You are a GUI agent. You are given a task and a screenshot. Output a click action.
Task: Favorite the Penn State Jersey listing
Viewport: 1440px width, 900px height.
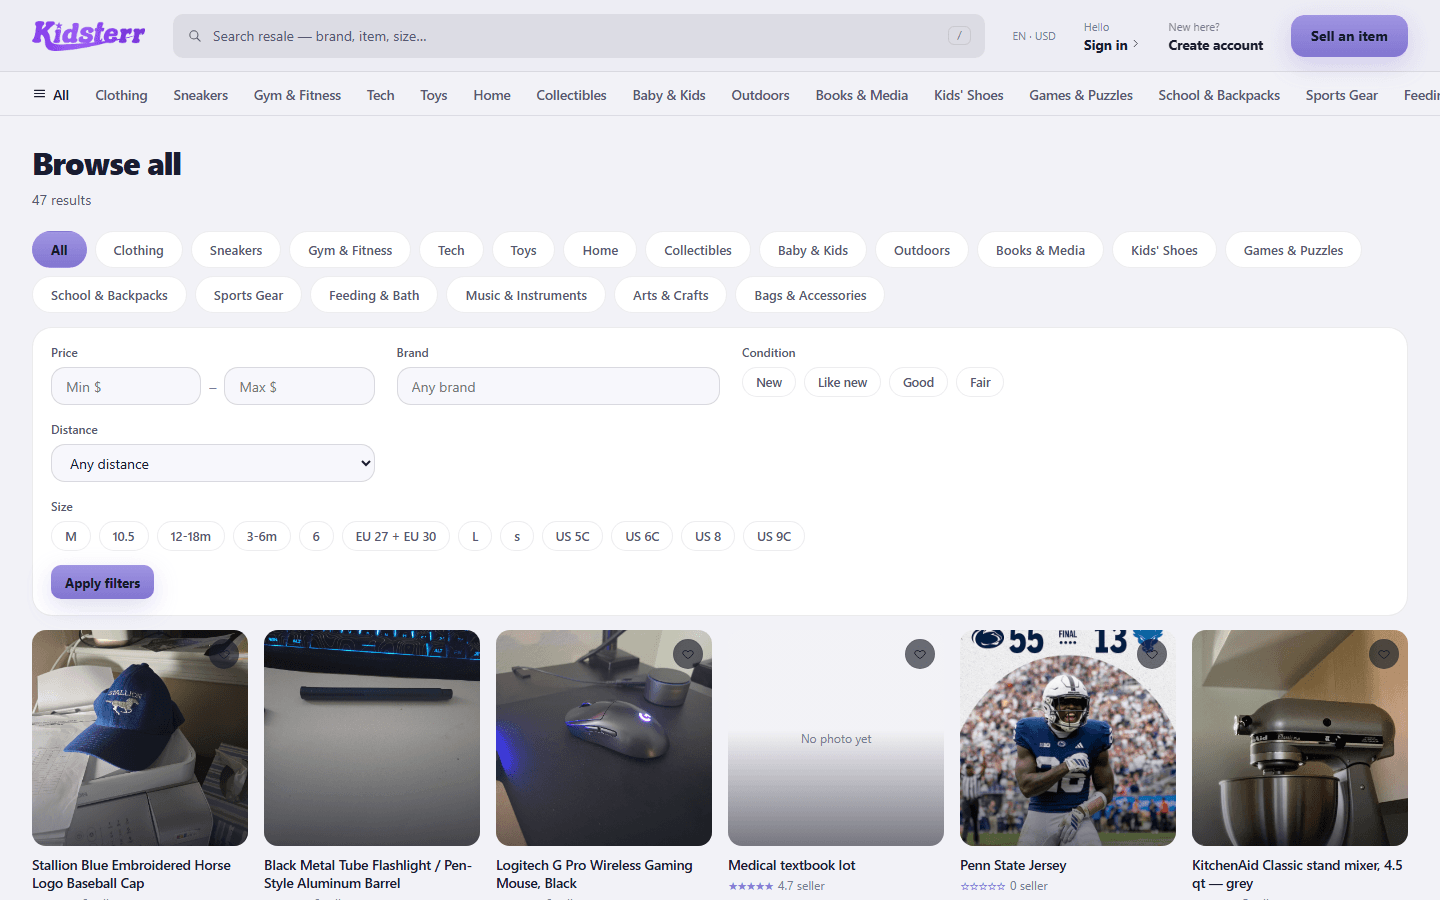point(1152,654)
